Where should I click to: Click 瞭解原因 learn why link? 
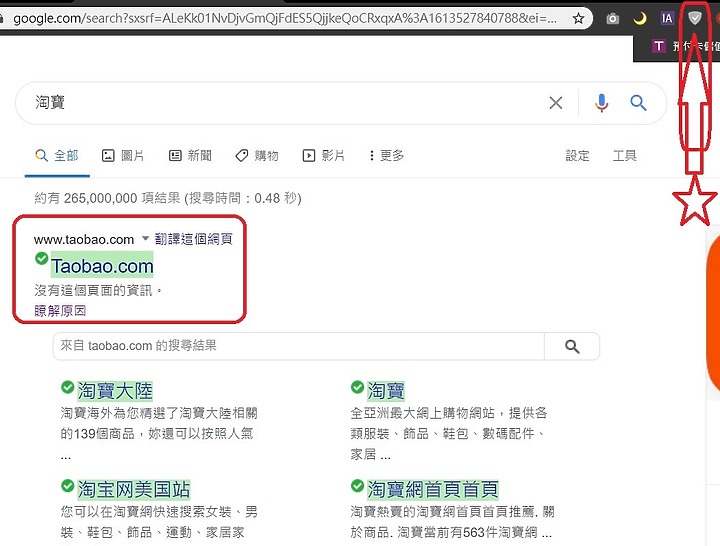[60, 311]
